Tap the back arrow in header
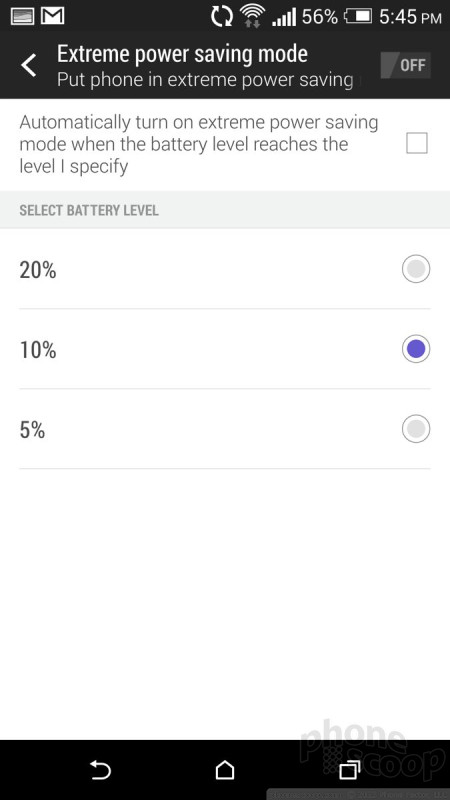The height and width of the screenshot is (800, 450). click(29, 66)
